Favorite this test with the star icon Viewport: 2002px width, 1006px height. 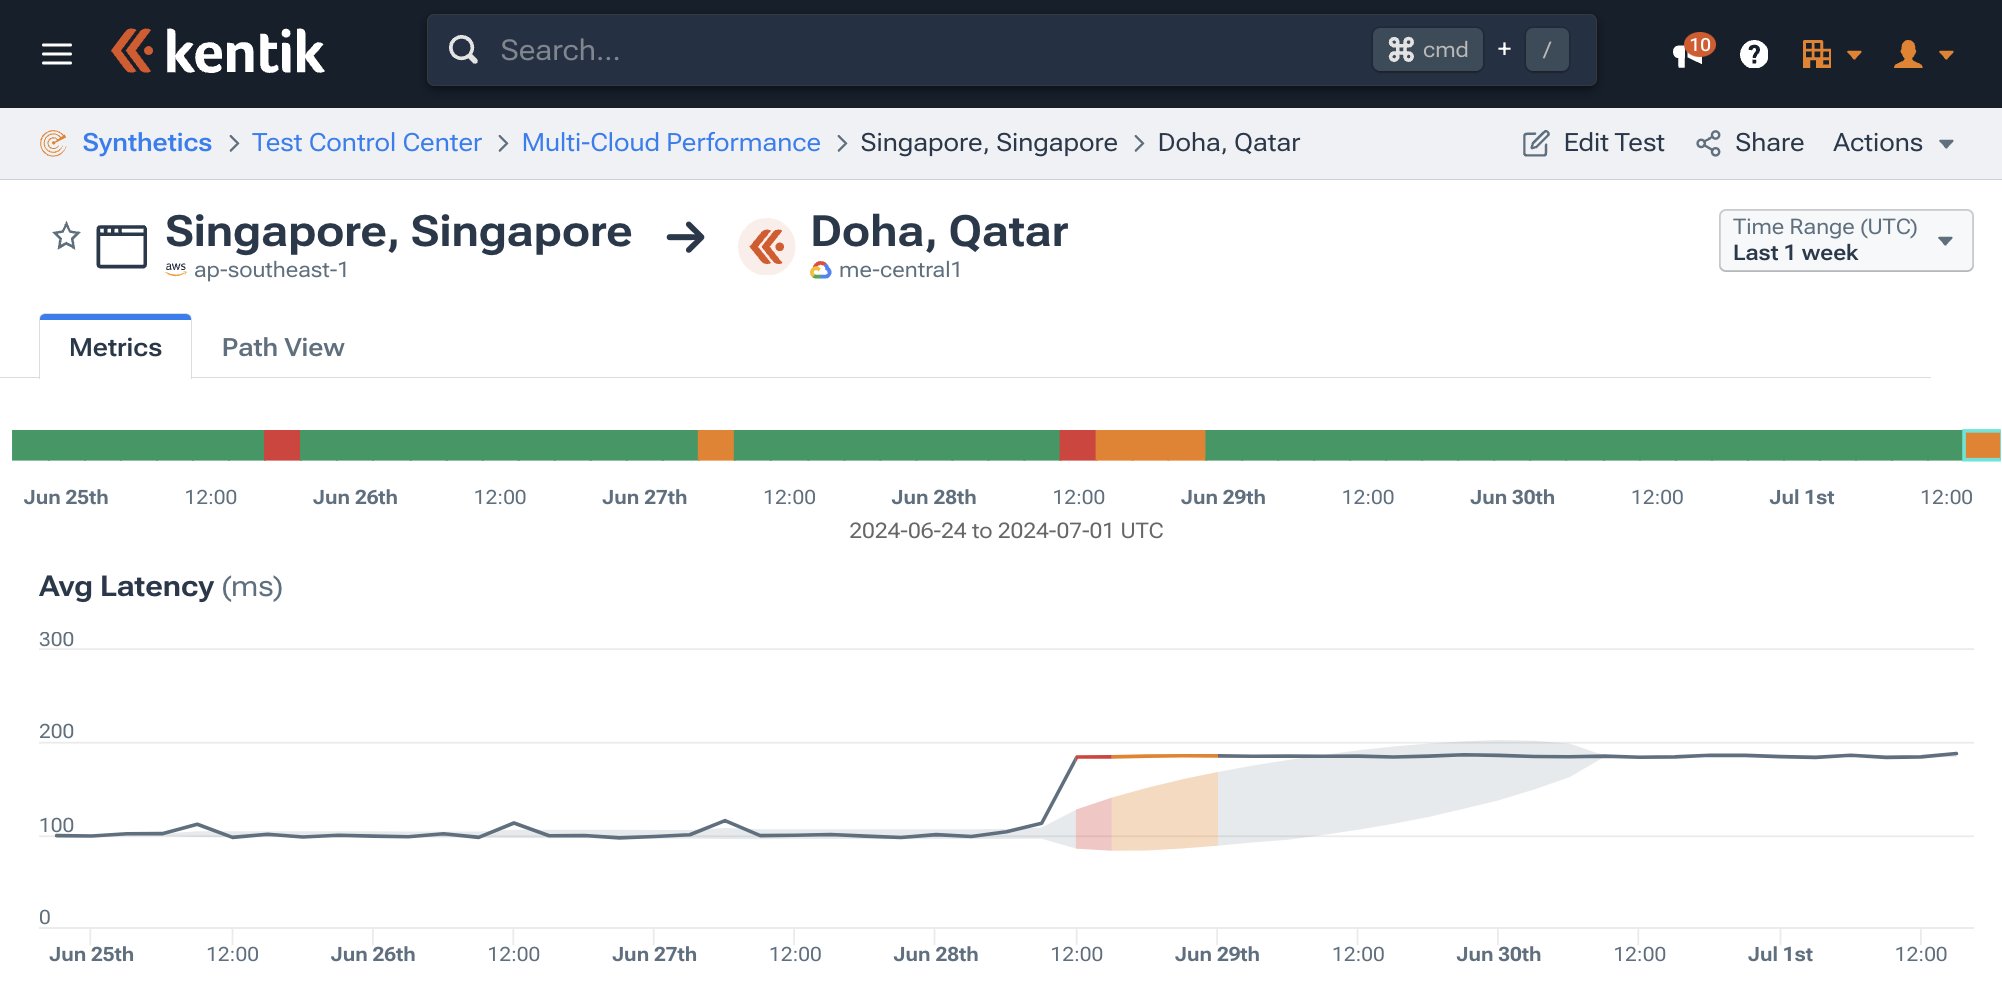(66, 237)
